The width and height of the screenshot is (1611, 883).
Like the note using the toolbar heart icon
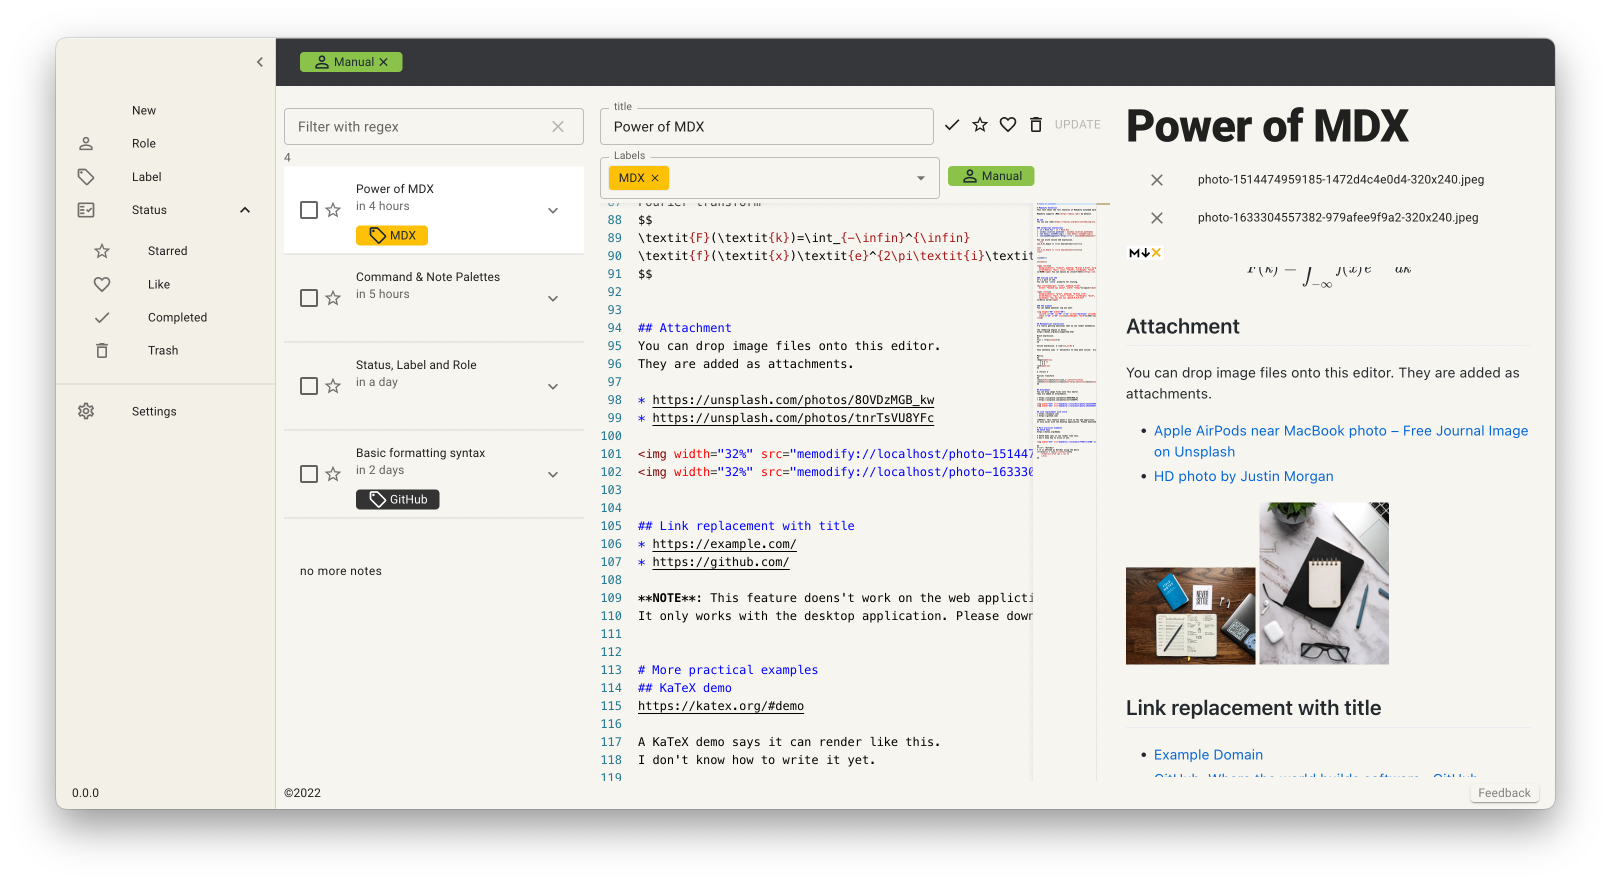1008,125
